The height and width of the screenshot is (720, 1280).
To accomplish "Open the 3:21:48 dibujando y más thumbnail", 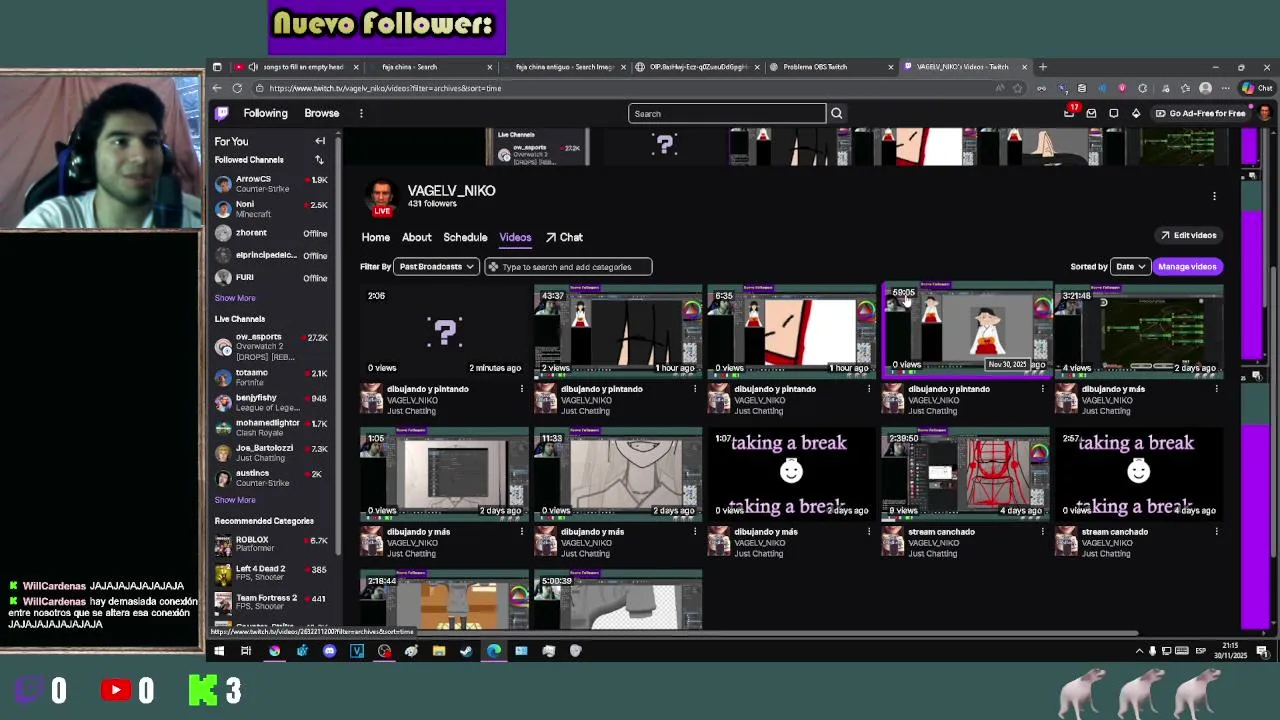I will (1139, 329).
